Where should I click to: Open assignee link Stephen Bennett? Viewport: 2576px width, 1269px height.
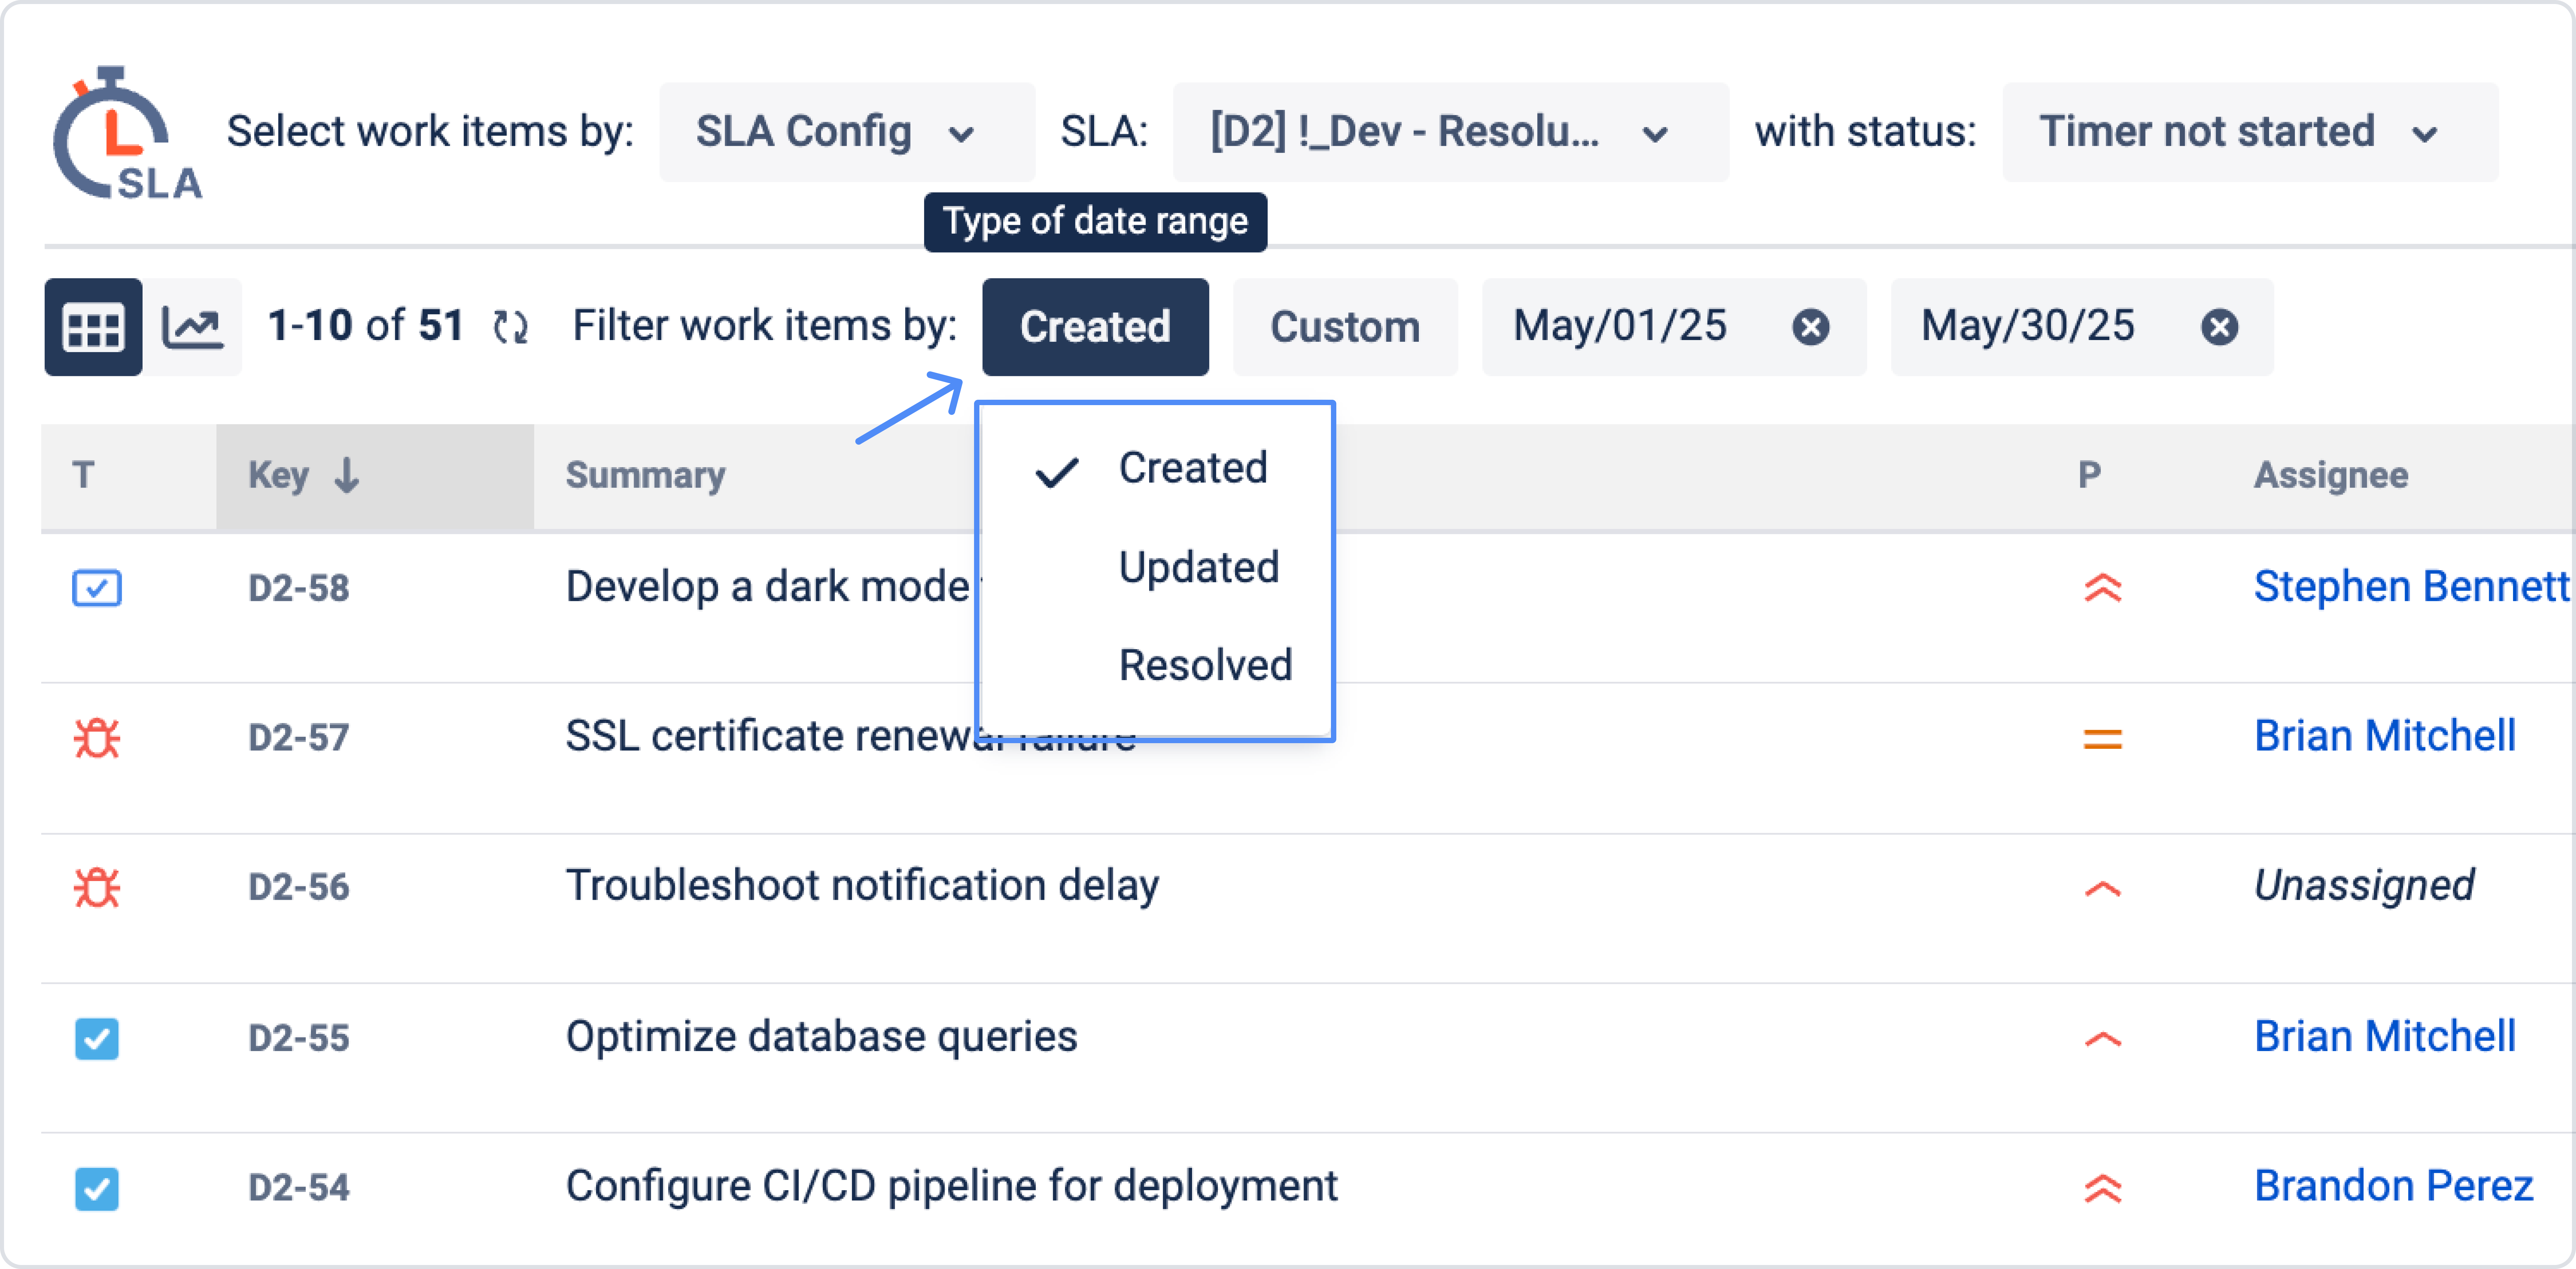point(2410,587)
